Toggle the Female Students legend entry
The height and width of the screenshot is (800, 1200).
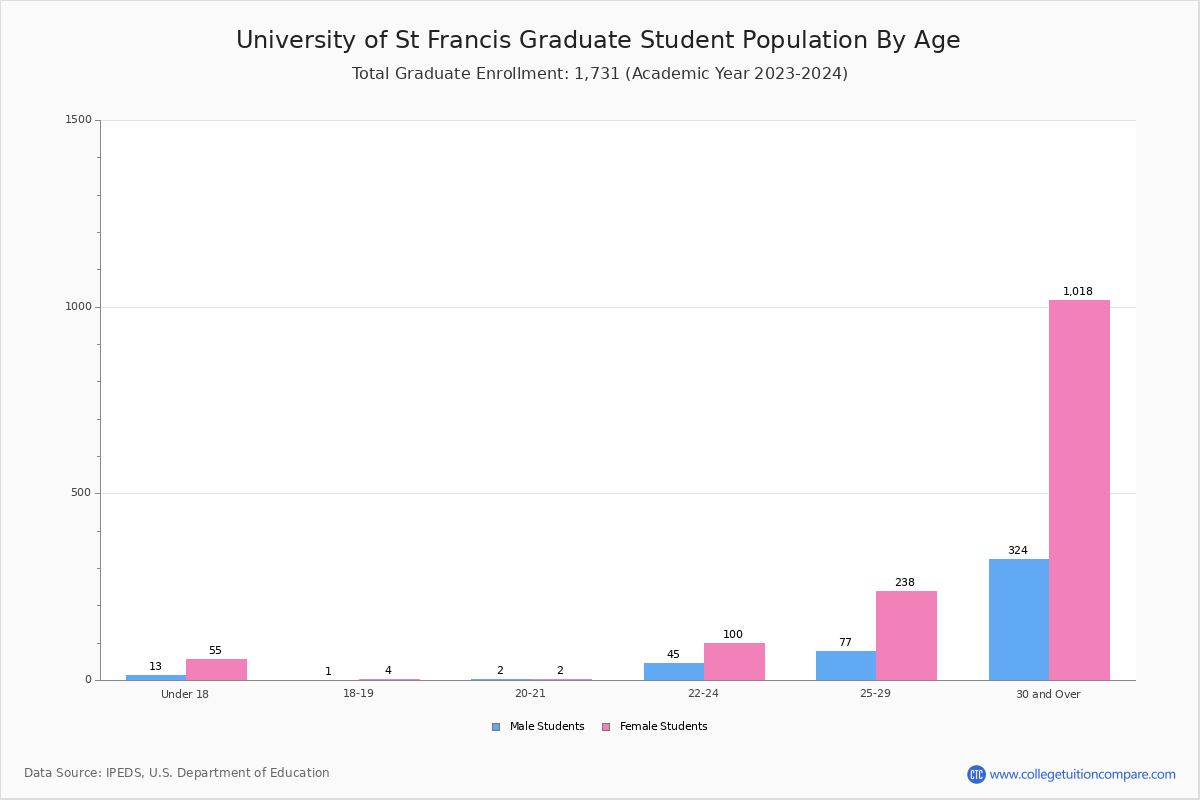(654, 727)
